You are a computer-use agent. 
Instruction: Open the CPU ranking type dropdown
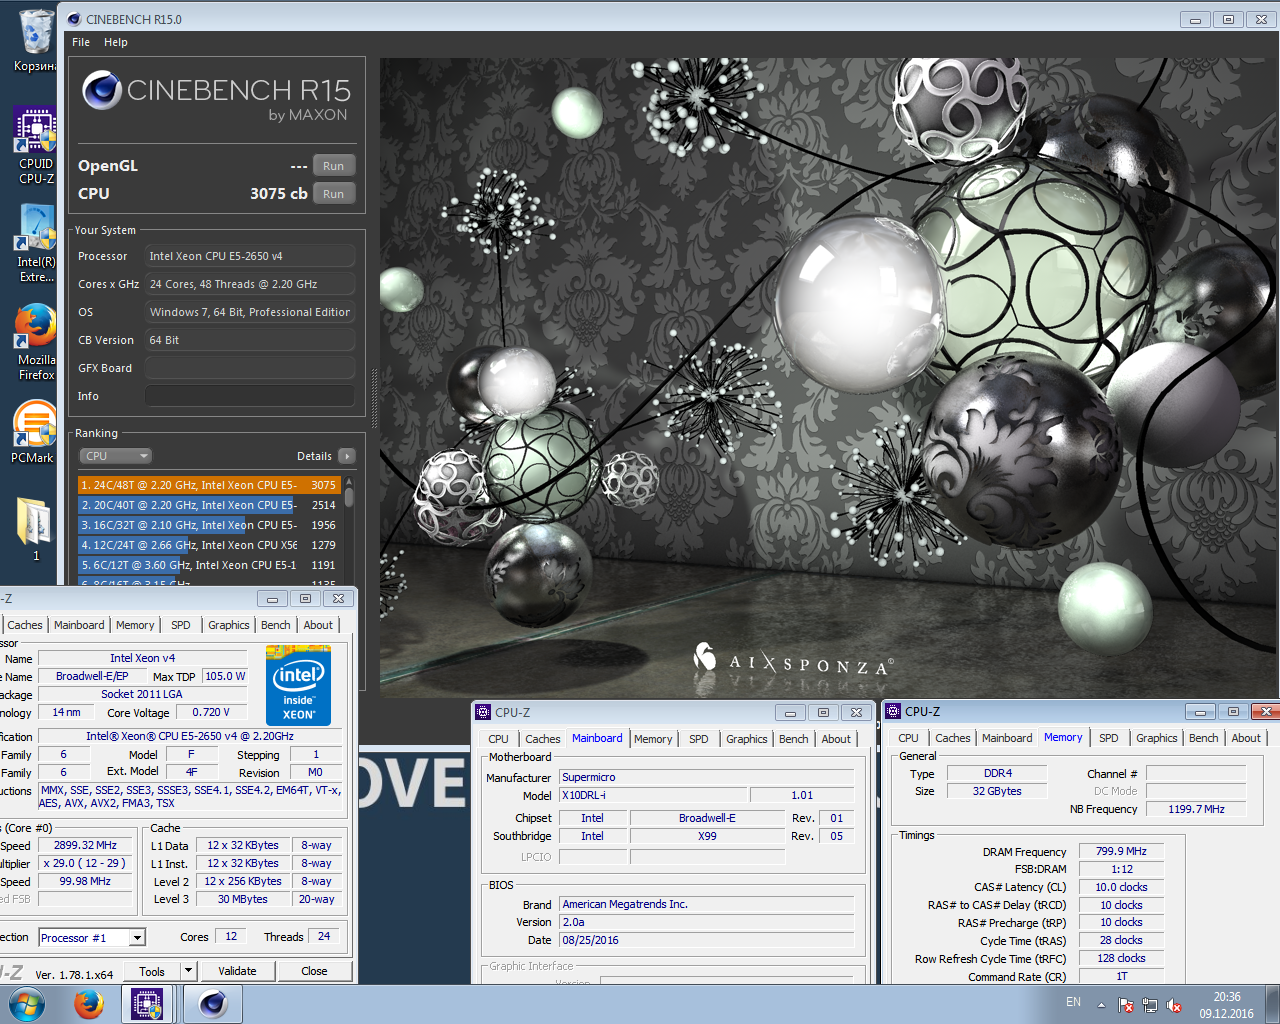click(115, 456)
